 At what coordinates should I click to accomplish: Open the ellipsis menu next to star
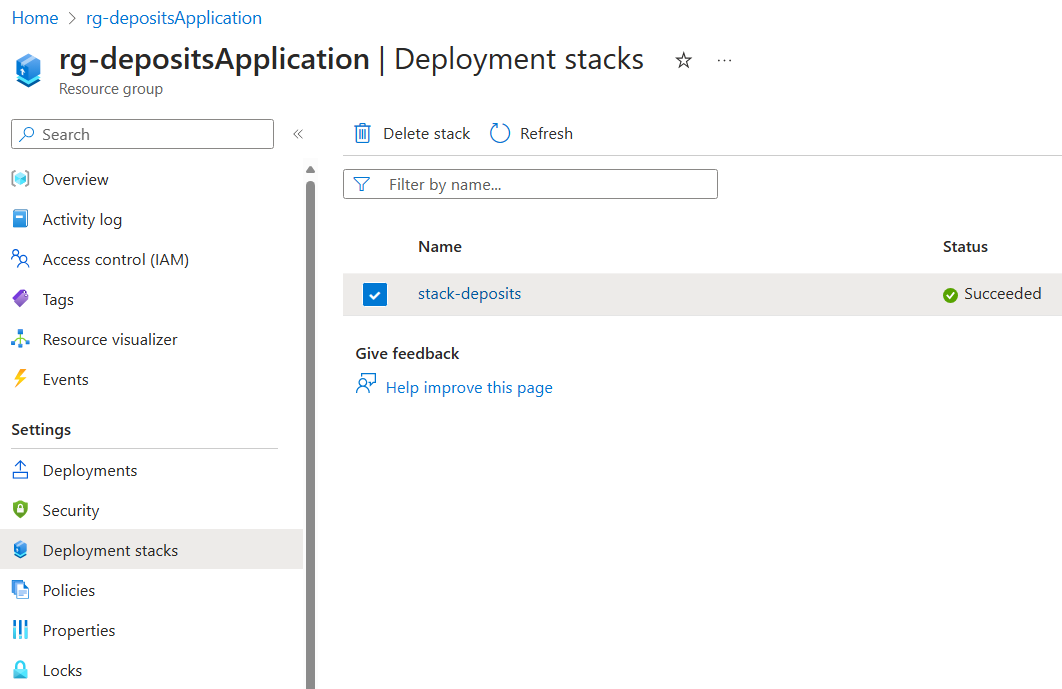pos(723,61)
